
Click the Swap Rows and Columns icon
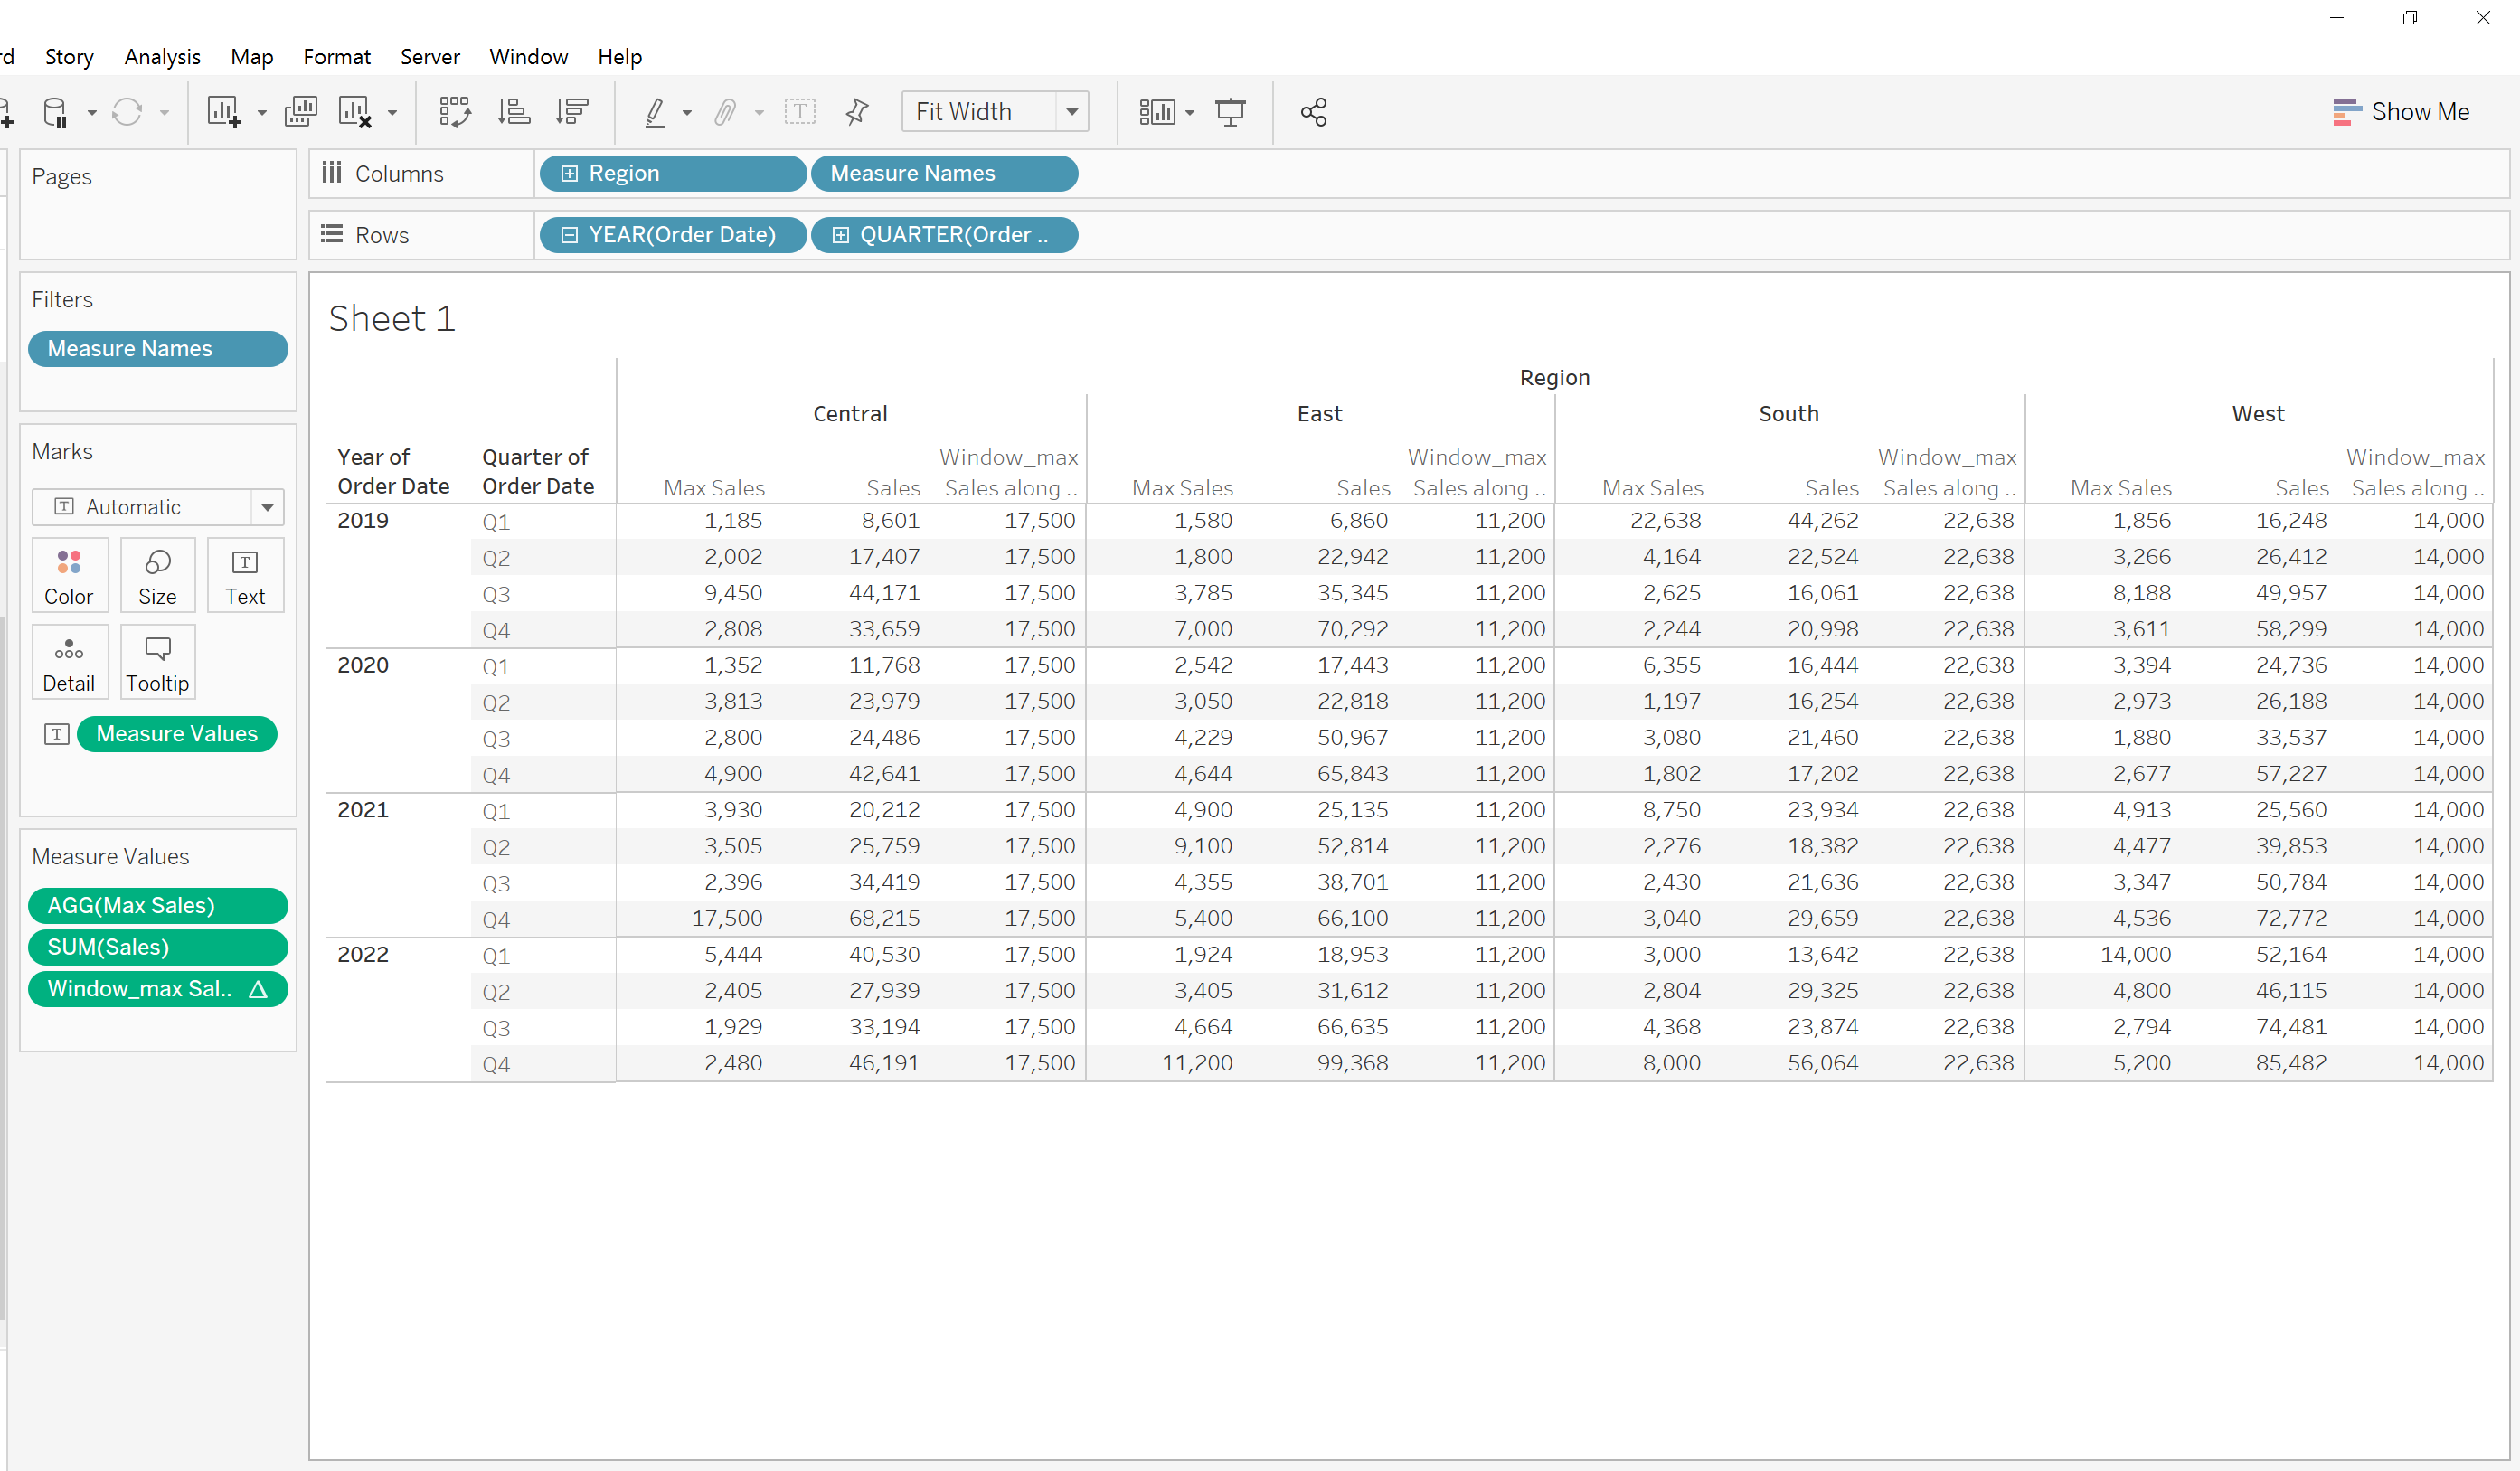click(454, 112)
